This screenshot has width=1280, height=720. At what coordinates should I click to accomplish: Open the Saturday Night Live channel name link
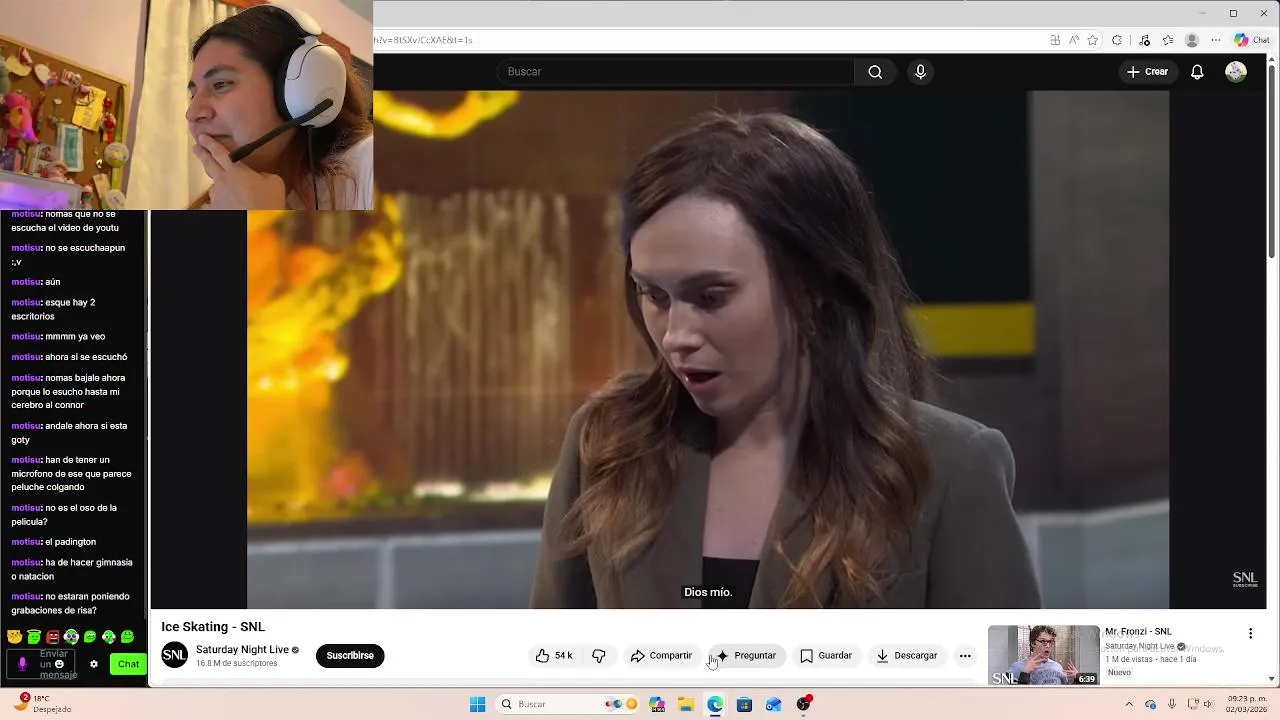coord(242,650)
